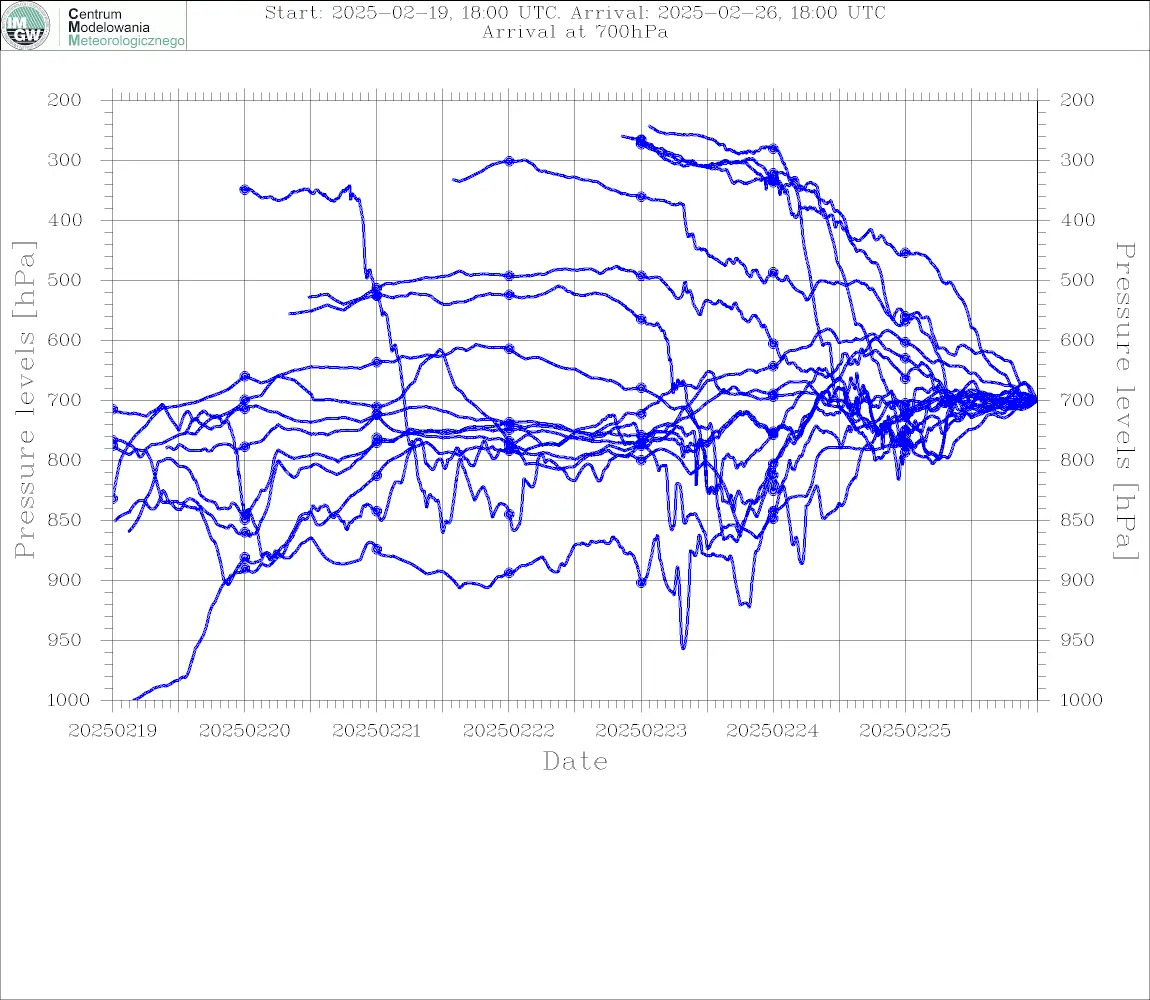Screen dimensions: 1150x1000
Task: Click the left axis 850 label
Action: pos(65,520)
